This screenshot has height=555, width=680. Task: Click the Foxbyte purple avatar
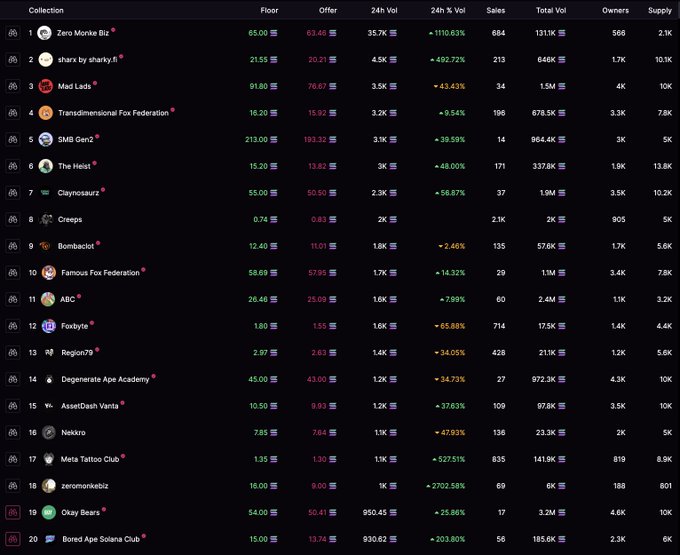coord(49,326)
